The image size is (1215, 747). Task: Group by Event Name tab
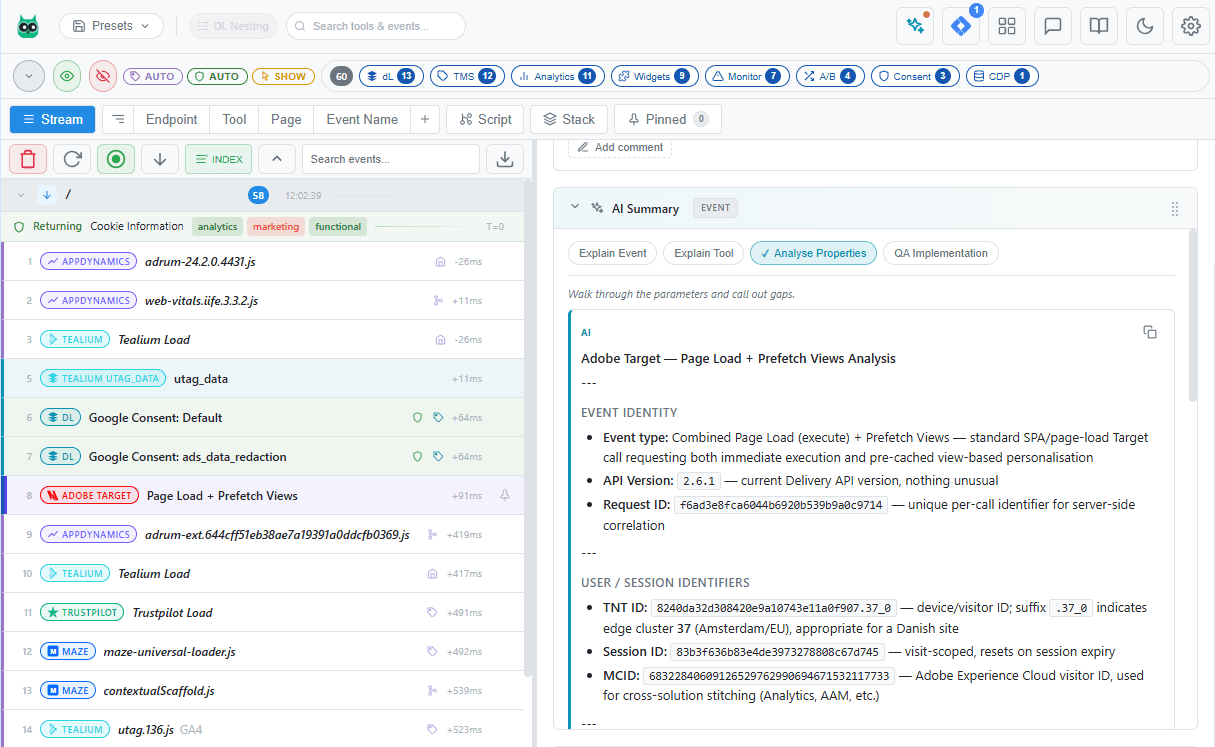pos(362,119)
